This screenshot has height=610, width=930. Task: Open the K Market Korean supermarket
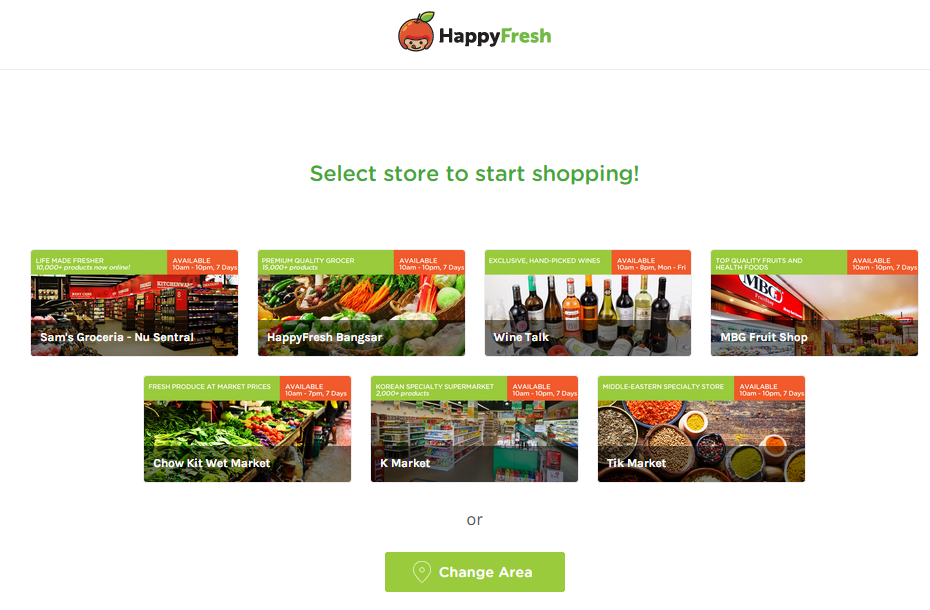click(474, 429)
